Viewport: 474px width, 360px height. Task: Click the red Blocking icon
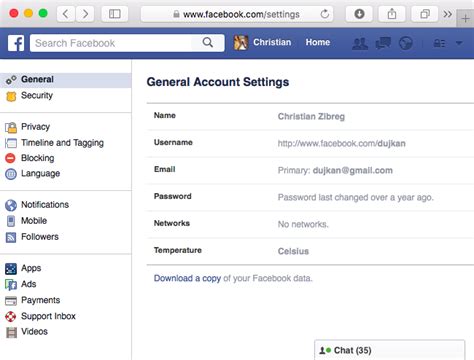10,158
